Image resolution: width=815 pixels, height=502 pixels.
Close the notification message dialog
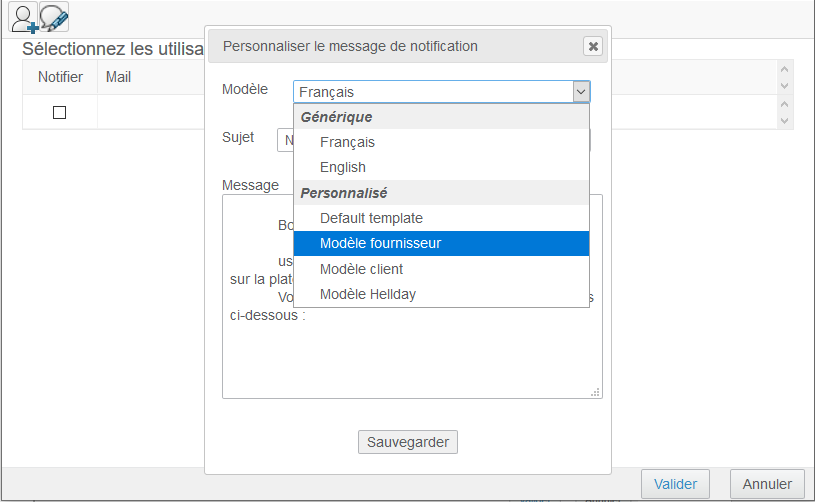(593, 46)
